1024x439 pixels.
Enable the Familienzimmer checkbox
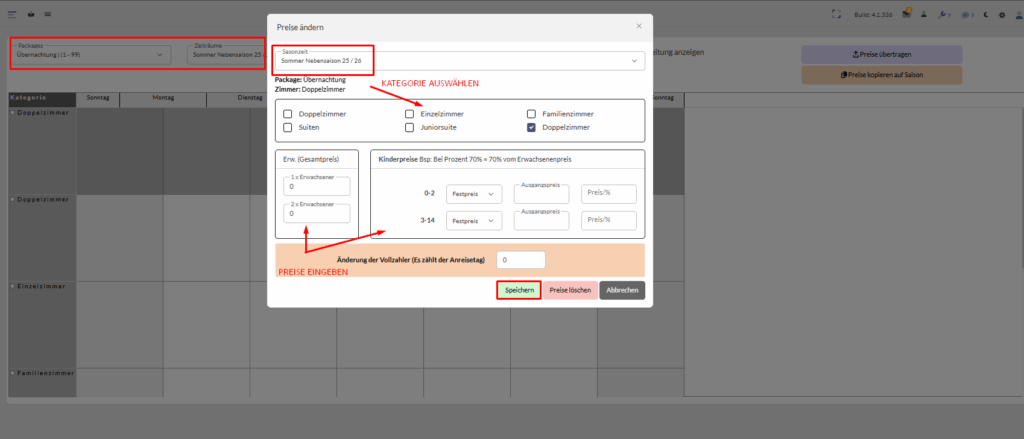point(531,114)
